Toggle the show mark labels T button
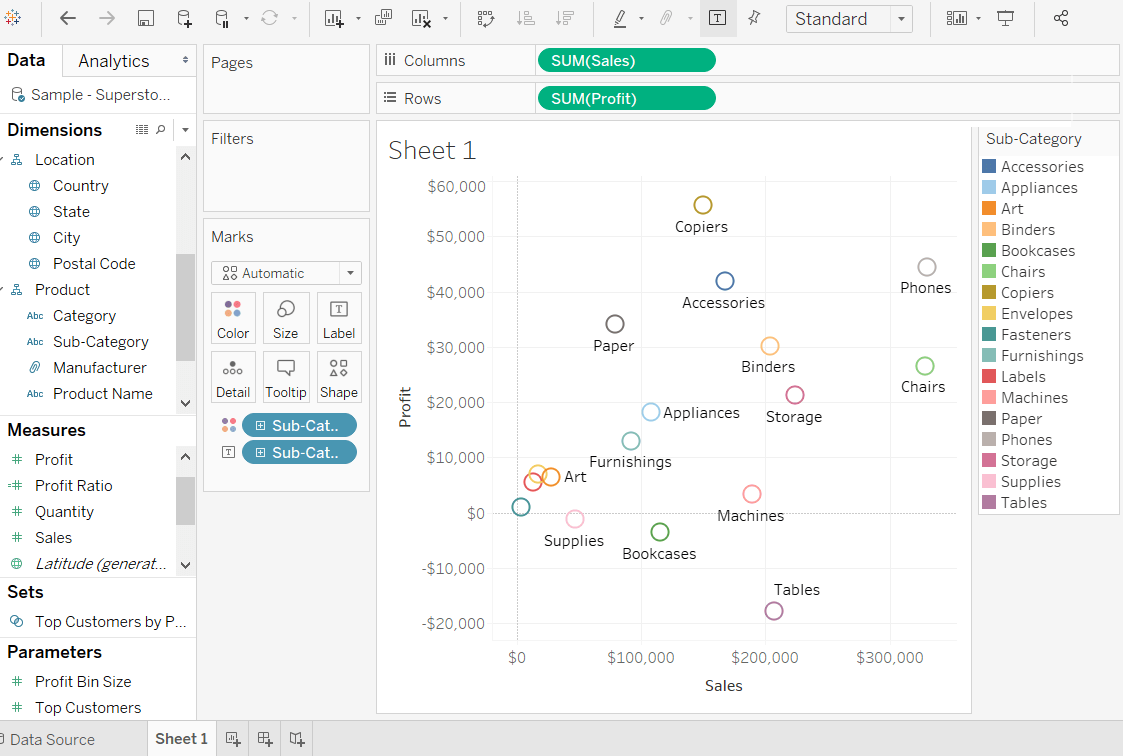This screenshot has width=1123, height=756. tap(717, 19)
